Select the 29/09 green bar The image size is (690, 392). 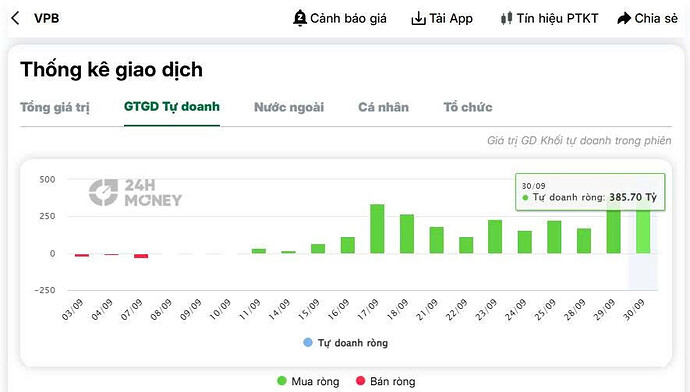[x=613, y=228]
